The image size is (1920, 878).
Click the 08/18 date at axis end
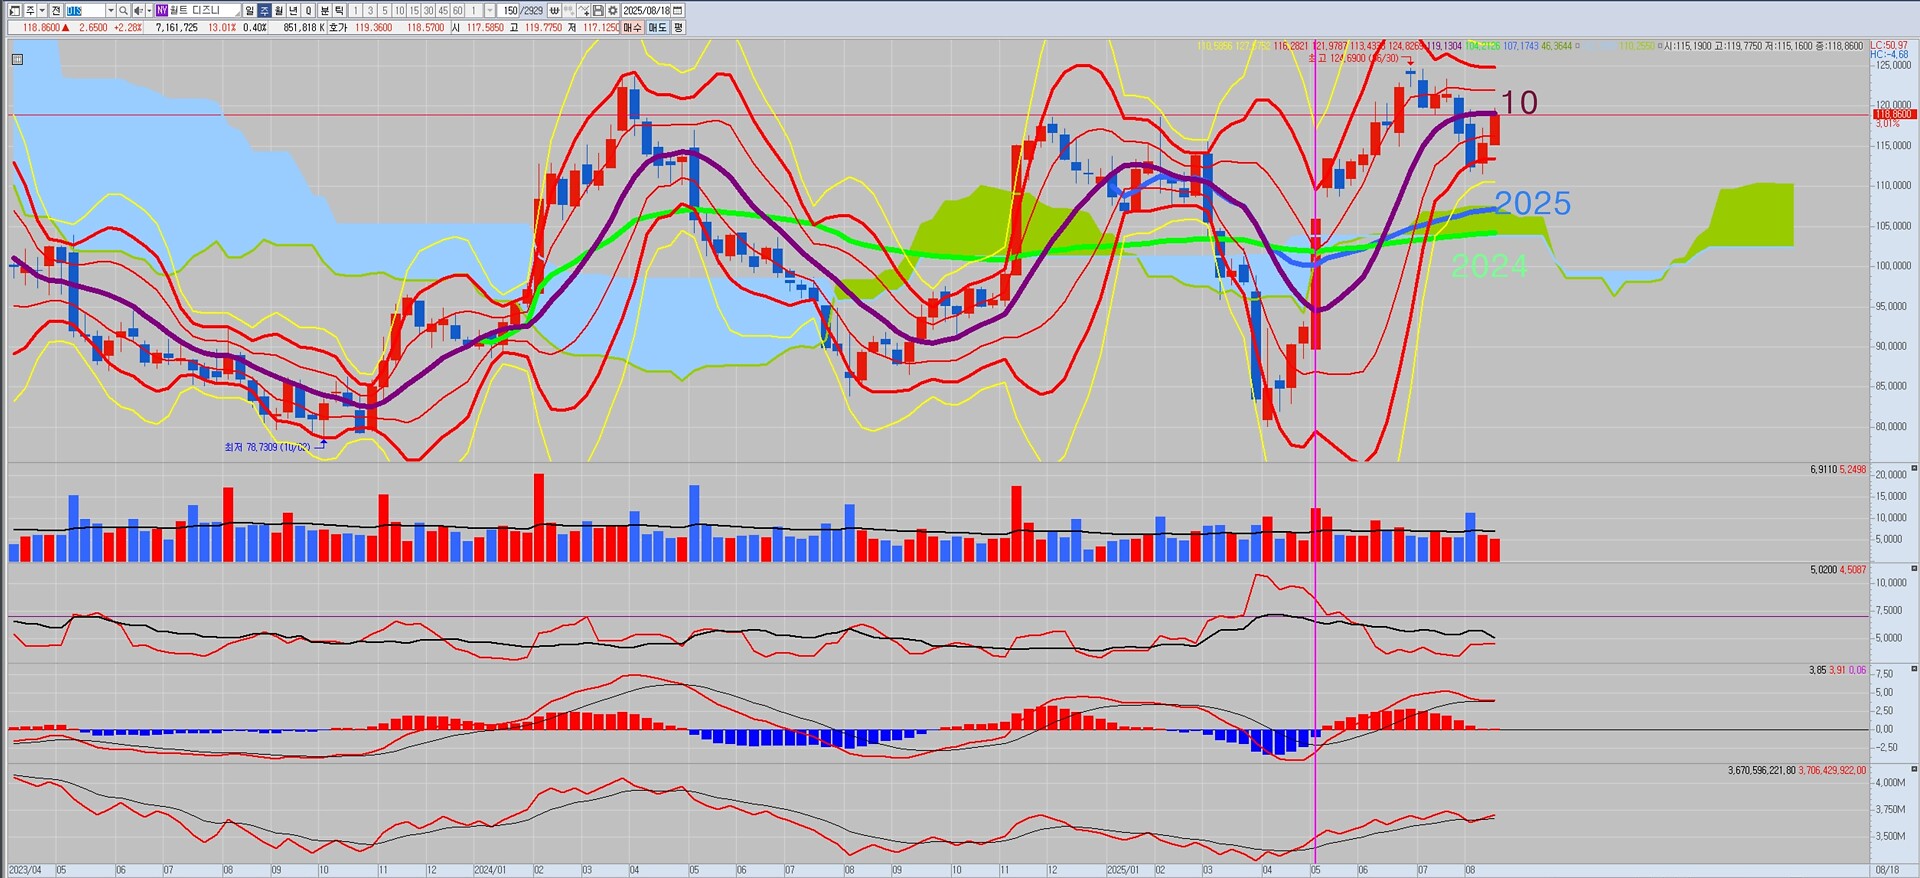[1887, 871]
